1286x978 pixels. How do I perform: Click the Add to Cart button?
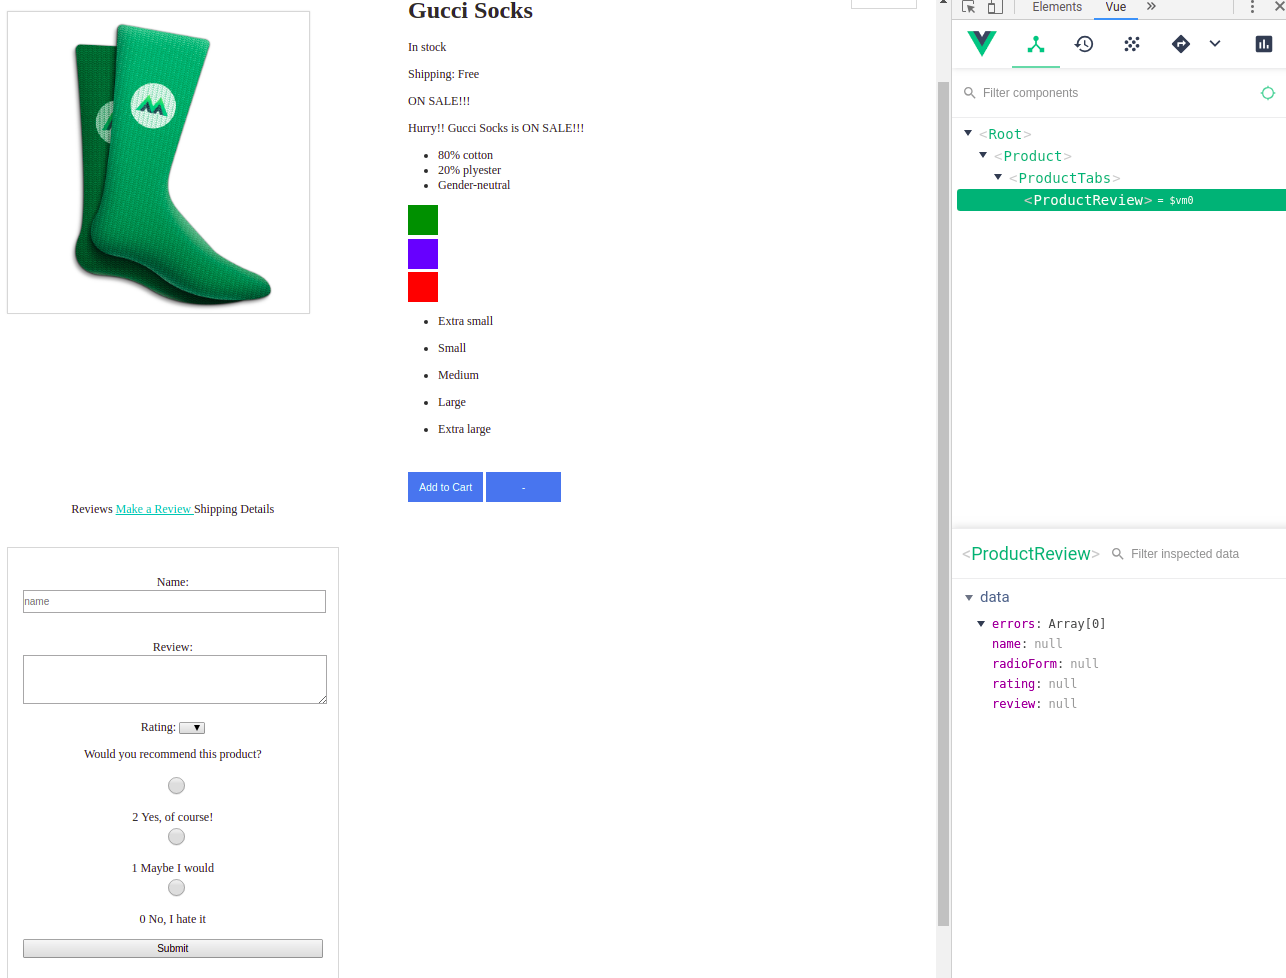(x=445, y=487)
